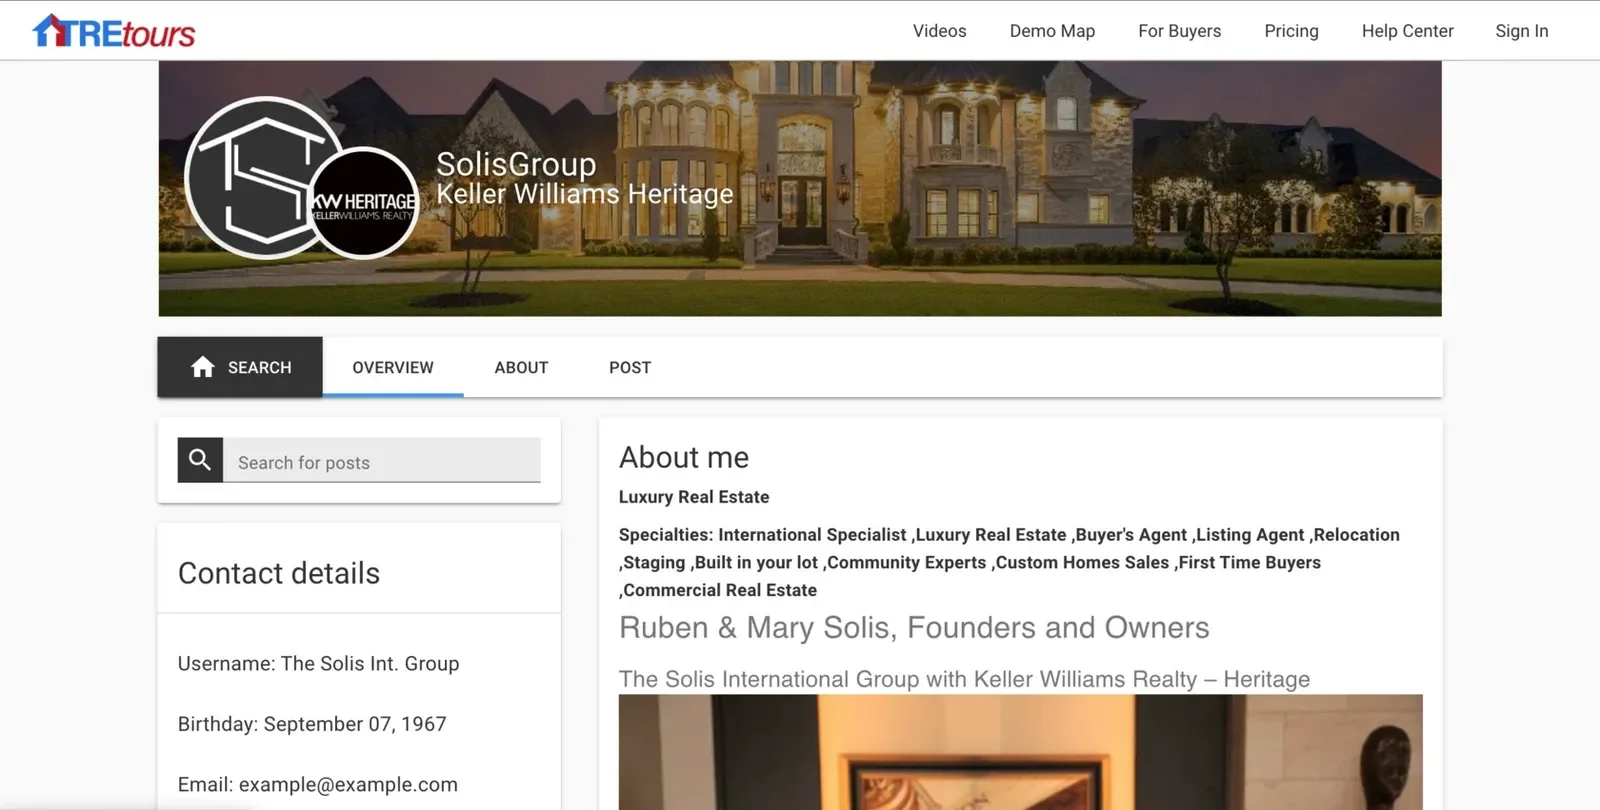
Task: Click the Luxury Real Estate label
Action: coord(694,497)
